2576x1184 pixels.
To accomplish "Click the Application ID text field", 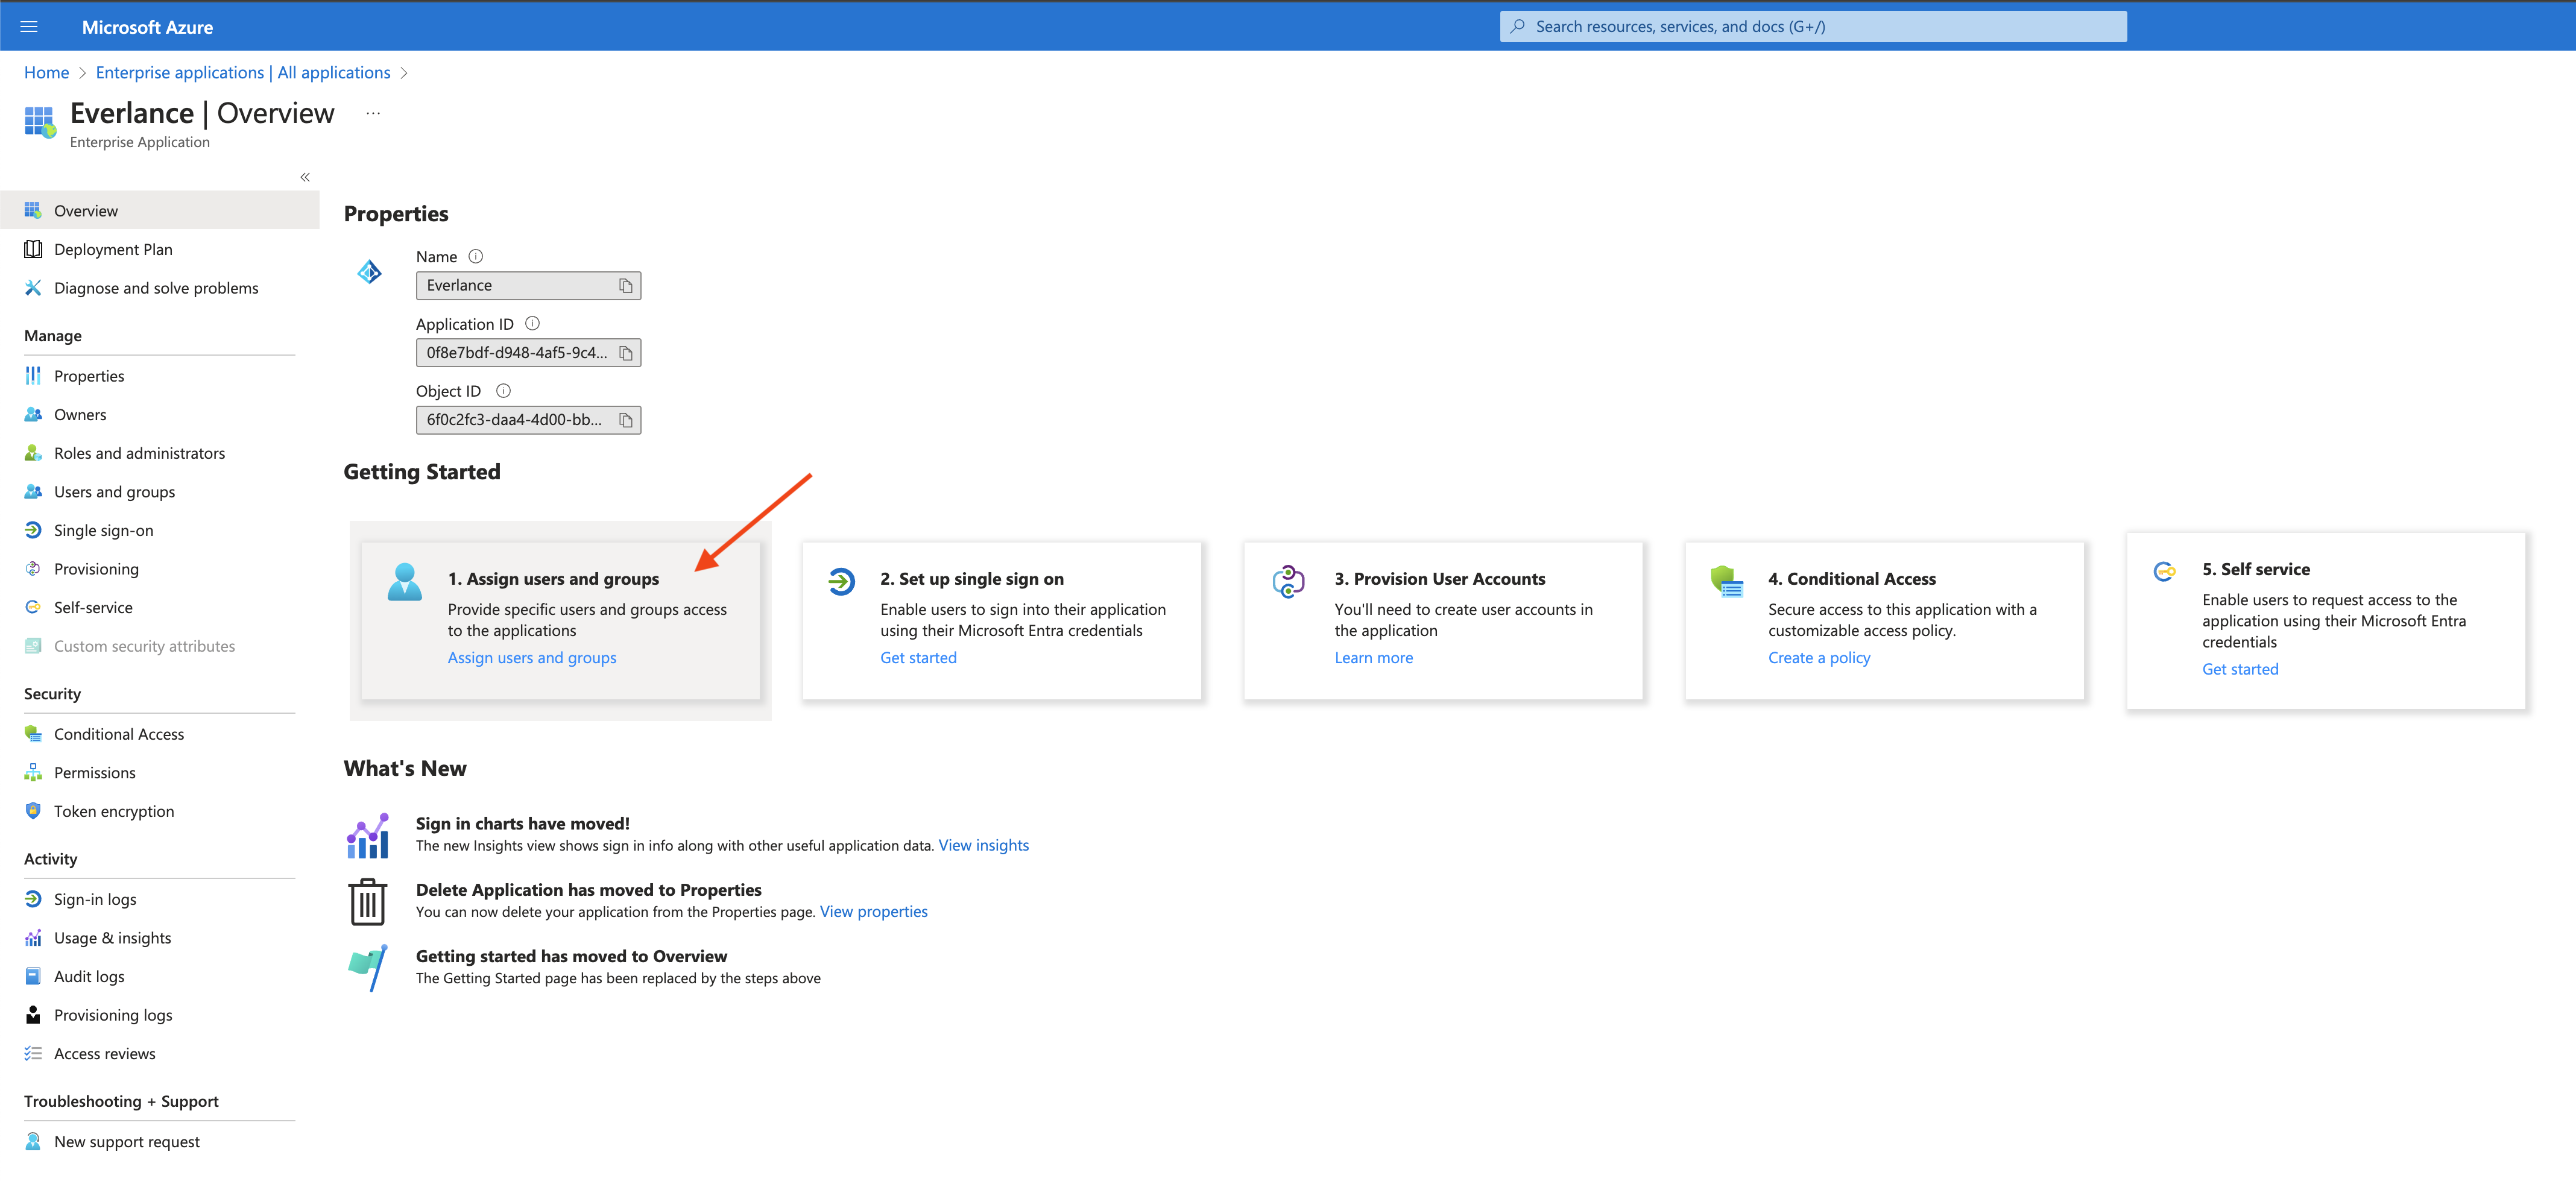I will click(528, 353).
